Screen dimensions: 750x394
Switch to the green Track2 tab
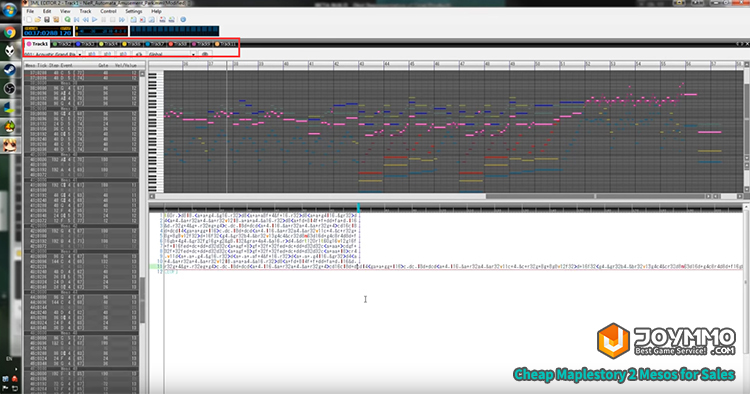click(x=62, y=44)
